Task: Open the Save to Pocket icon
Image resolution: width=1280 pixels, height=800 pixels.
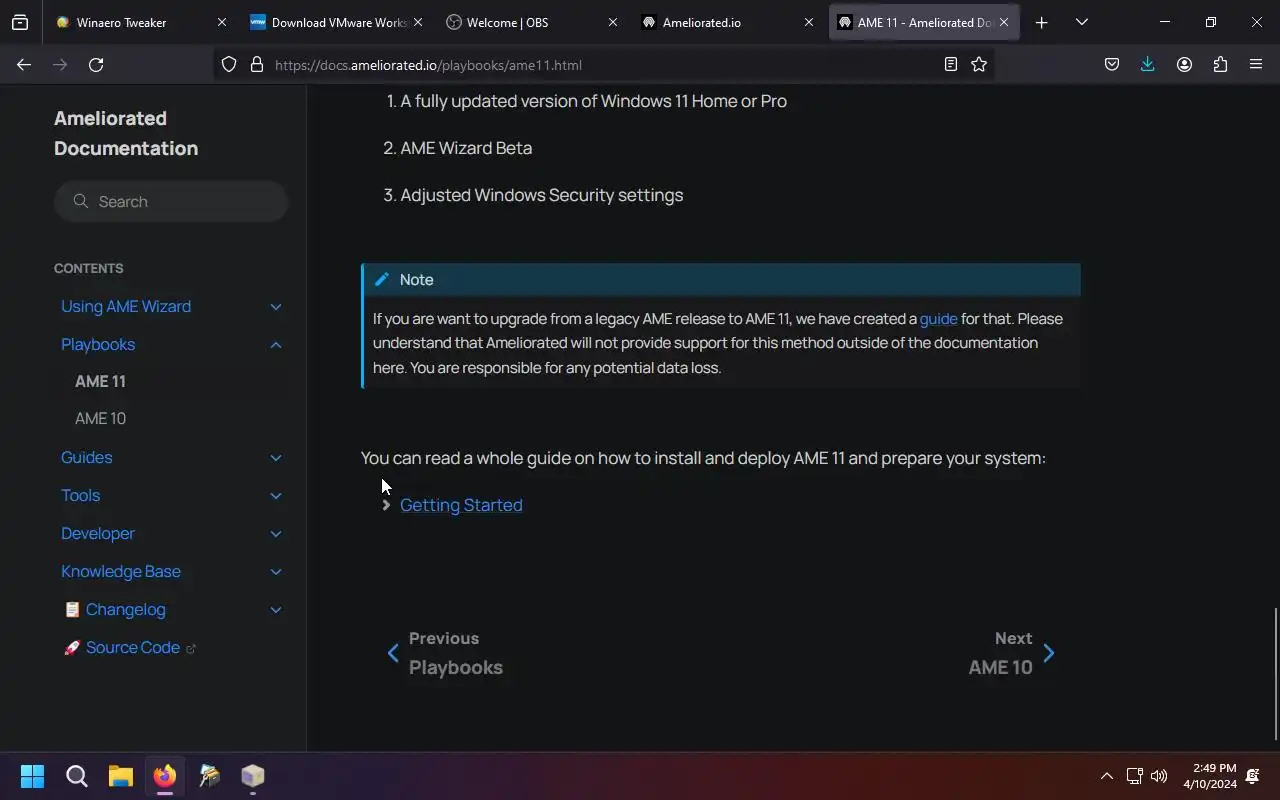Action: tap(1112, 65)
